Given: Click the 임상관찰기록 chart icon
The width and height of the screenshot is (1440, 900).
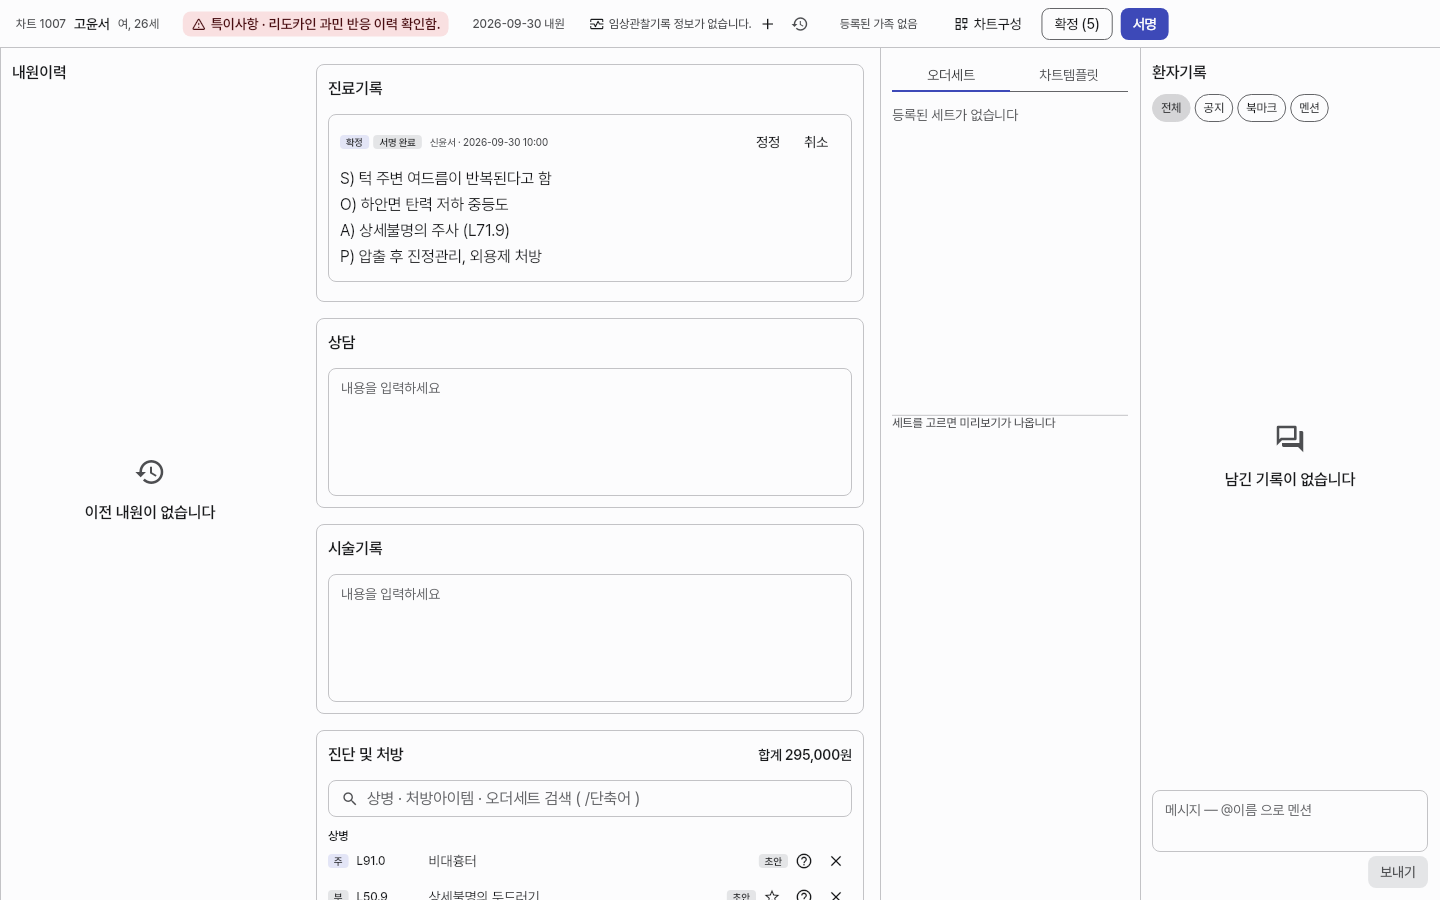Looking at the screenshot, I should pos(597,24).
